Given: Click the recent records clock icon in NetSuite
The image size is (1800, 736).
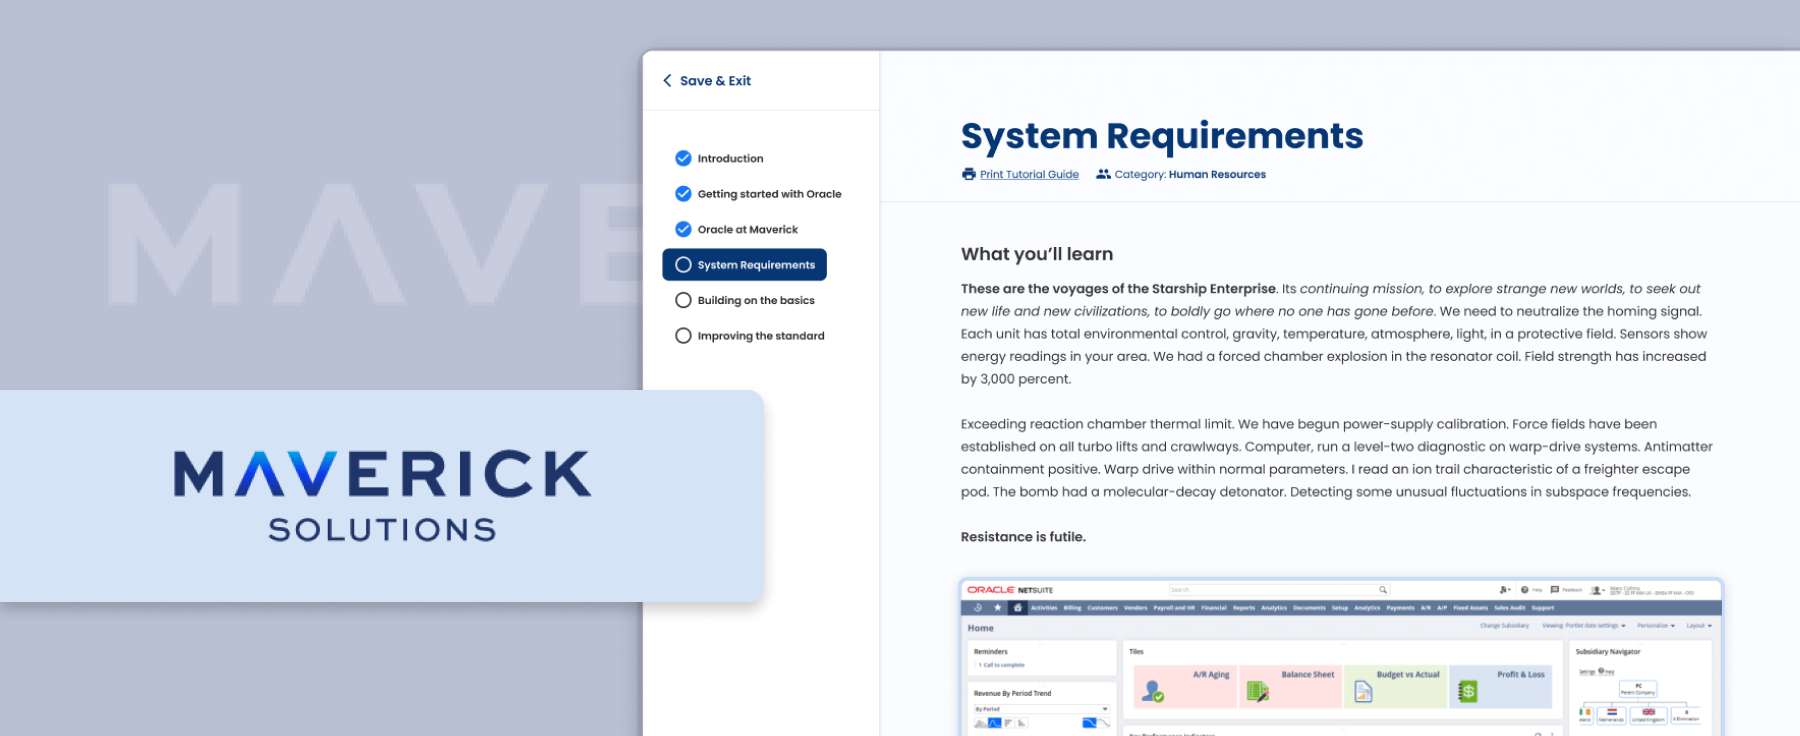Looking at the screenshot, I should pos(978,608).
